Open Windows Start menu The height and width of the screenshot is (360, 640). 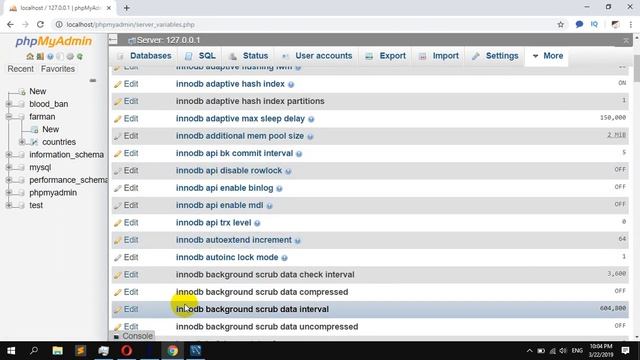(11, 351)
